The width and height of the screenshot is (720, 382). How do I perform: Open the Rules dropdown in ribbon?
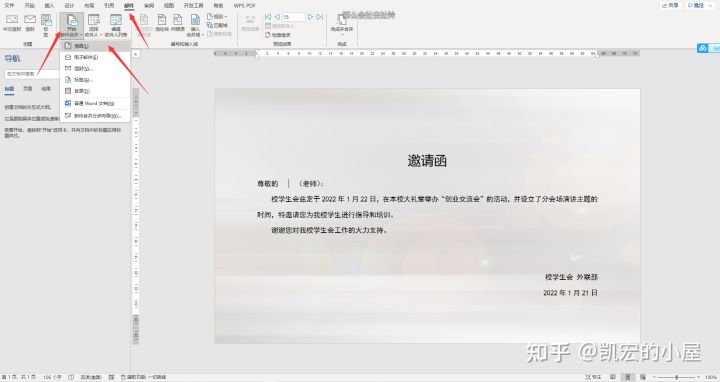(217, 17)
